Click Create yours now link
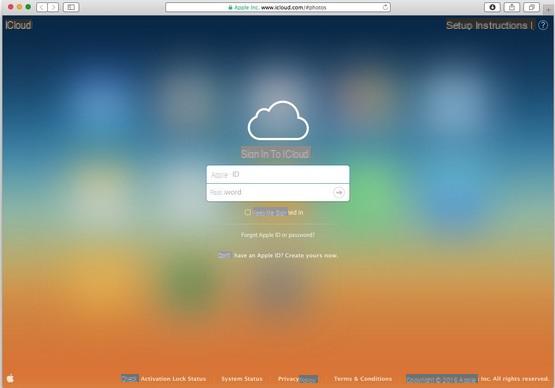Viewport: 555px width, 388px height. [x=311, y=255]
